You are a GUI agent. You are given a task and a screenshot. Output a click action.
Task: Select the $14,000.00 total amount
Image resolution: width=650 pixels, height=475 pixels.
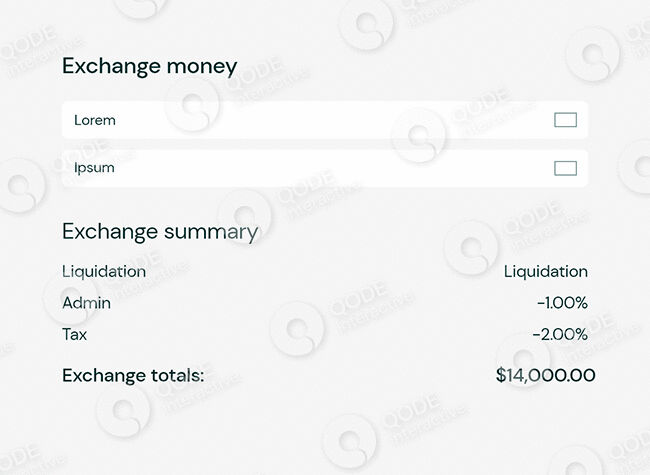pos(545,376)
